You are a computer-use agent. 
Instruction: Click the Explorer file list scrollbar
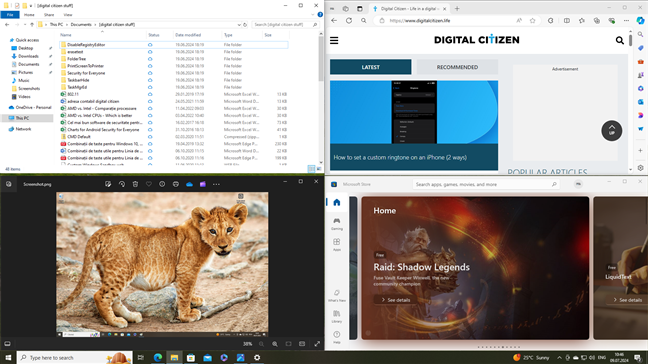coord(321,60)
